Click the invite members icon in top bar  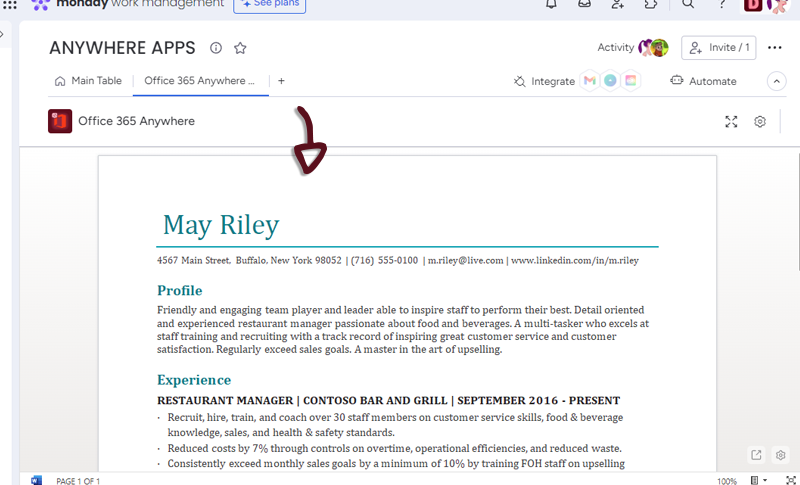coord(618,4)
